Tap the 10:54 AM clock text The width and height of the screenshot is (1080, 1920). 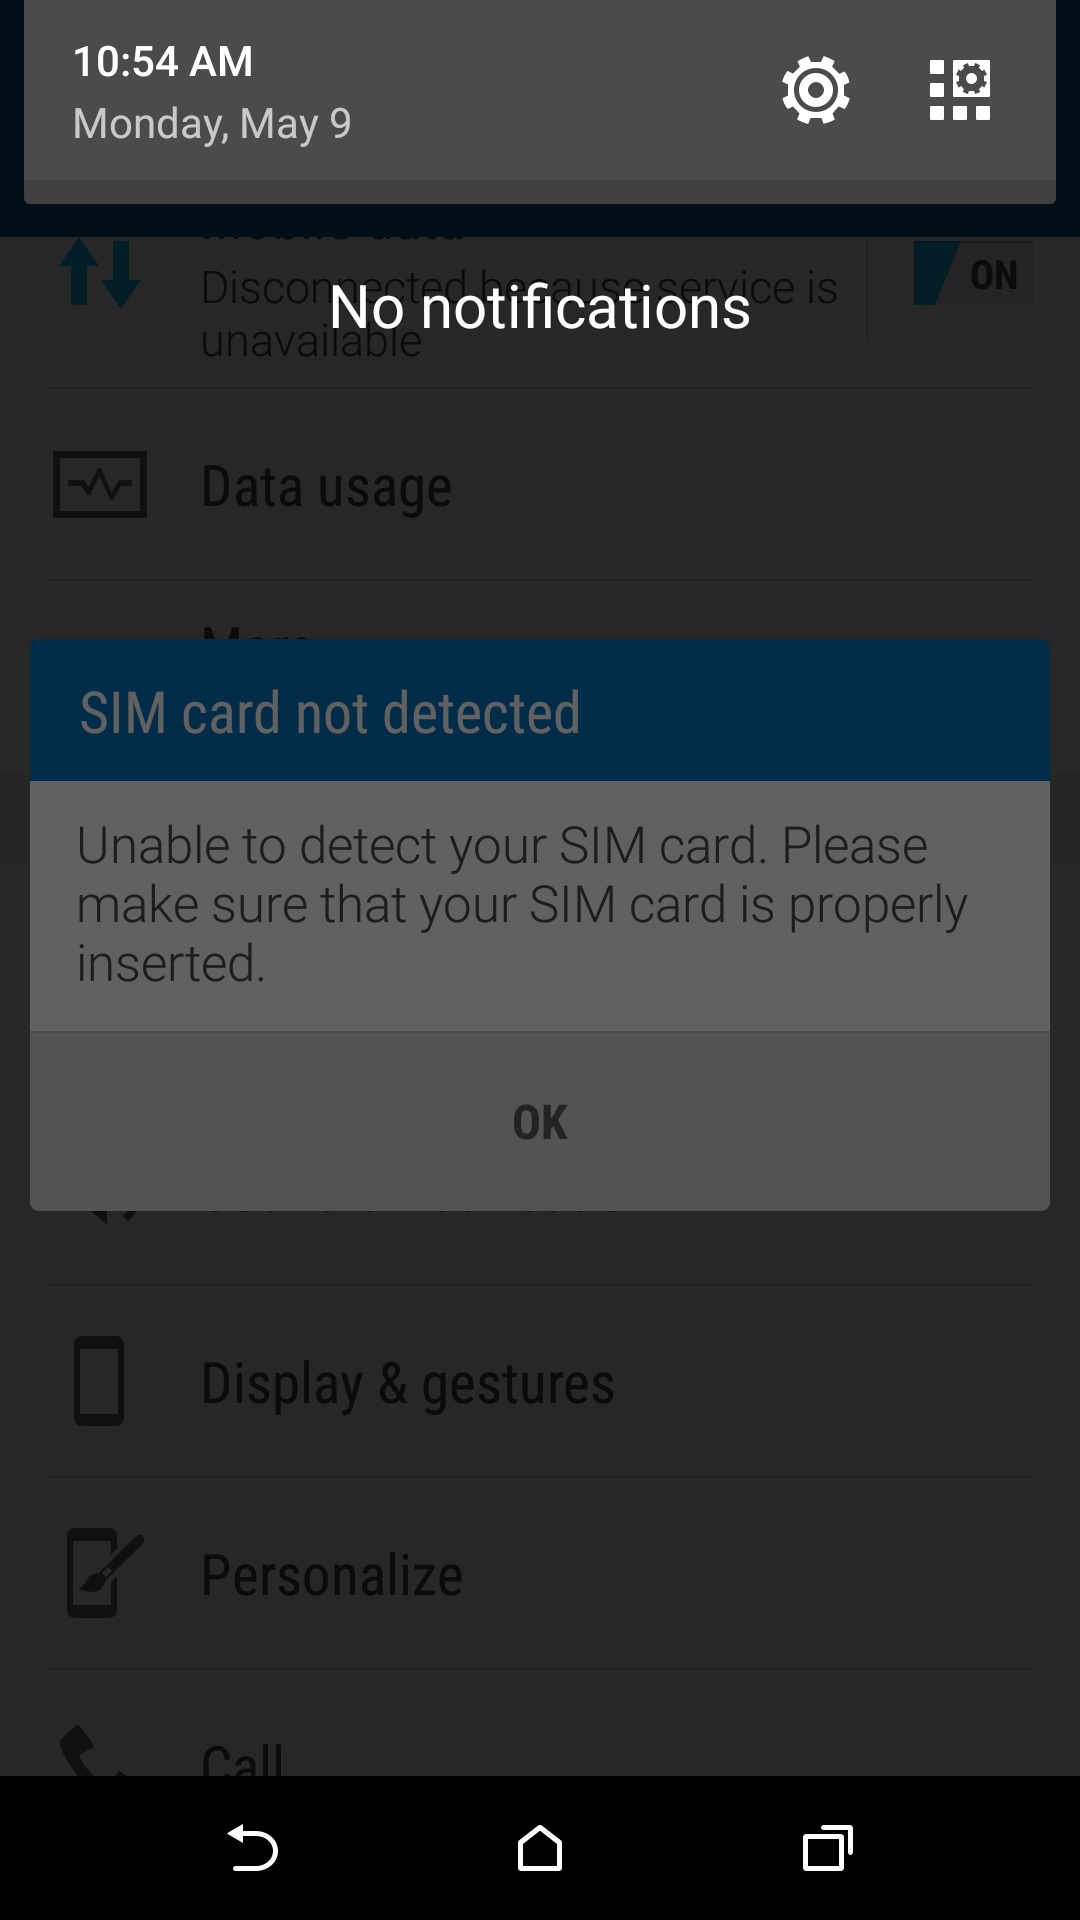pyautogui.click(x=163, y=62)
